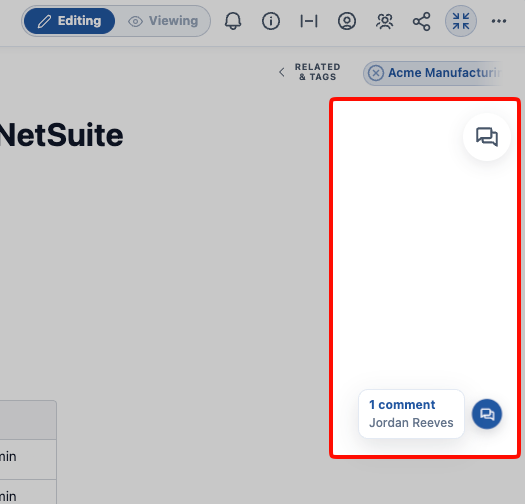The image size is (525, 504).
Task: Collapse the Related & Tags chevron
Action: (x=282, y=72)
